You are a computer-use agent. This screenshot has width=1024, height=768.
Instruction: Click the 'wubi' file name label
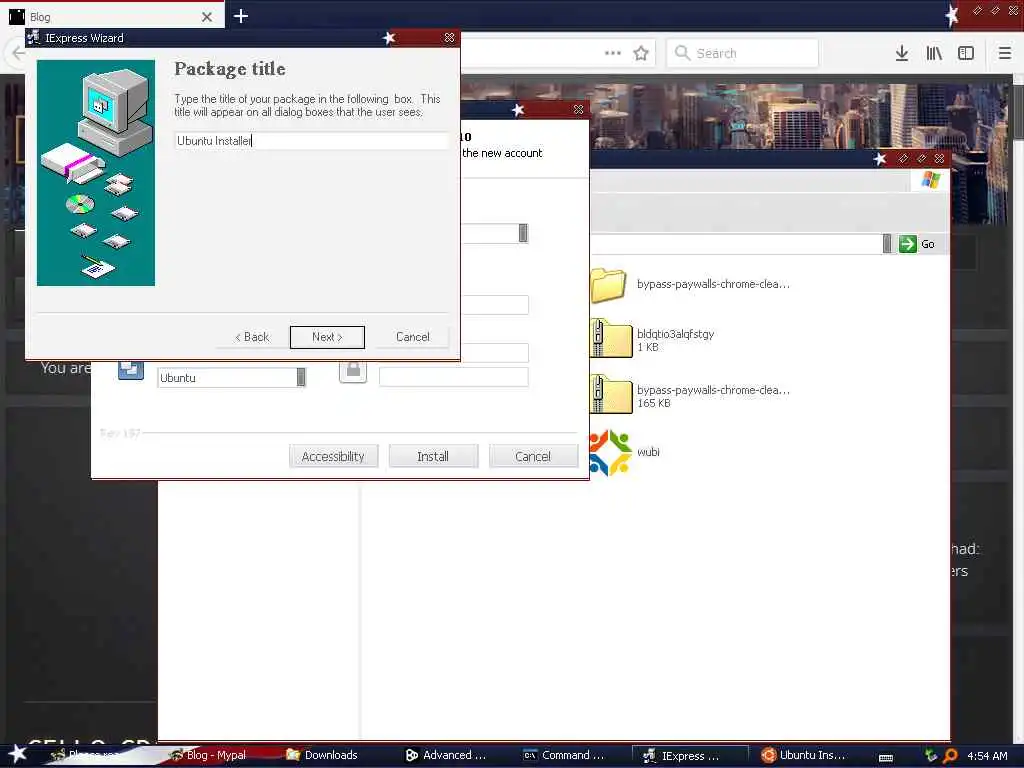click(648, 452)
